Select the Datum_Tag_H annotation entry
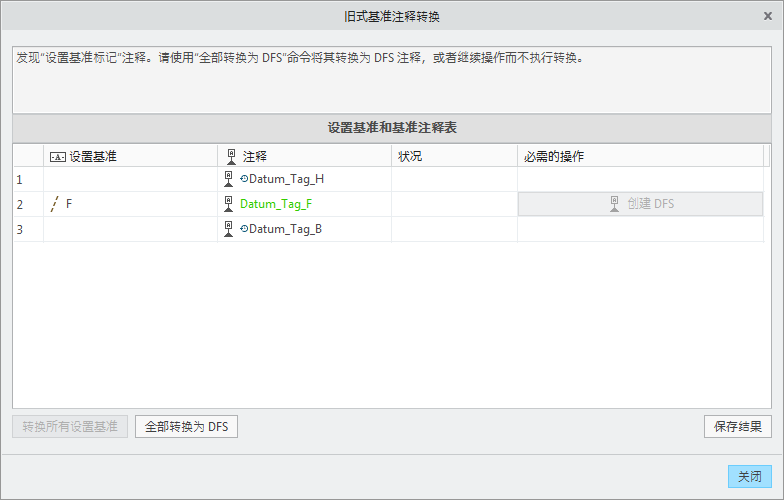This screenshot has height=500, width=784. pos(286,179)
